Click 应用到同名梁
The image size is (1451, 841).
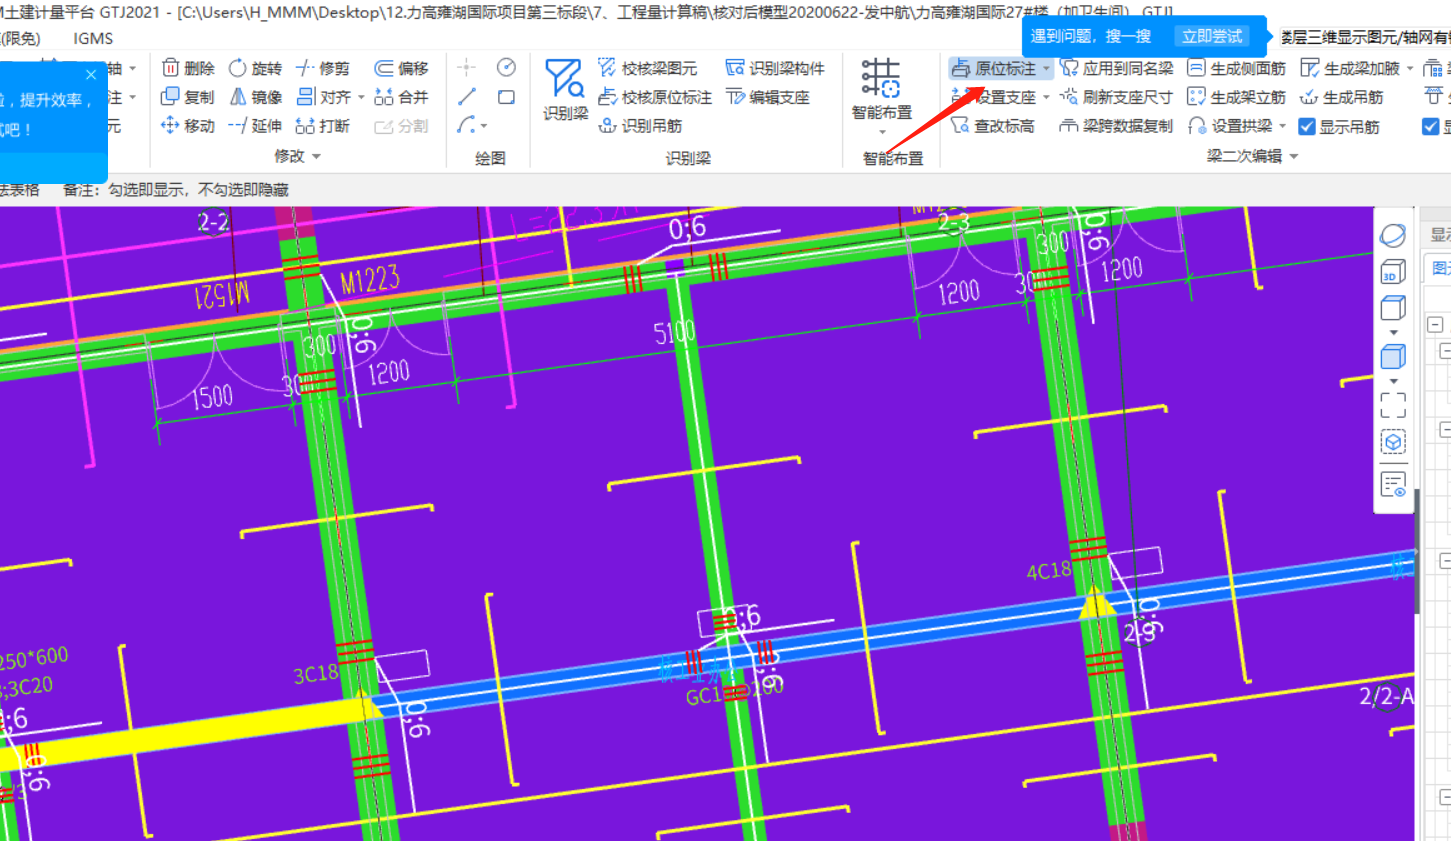click(x=1117, y=68)
